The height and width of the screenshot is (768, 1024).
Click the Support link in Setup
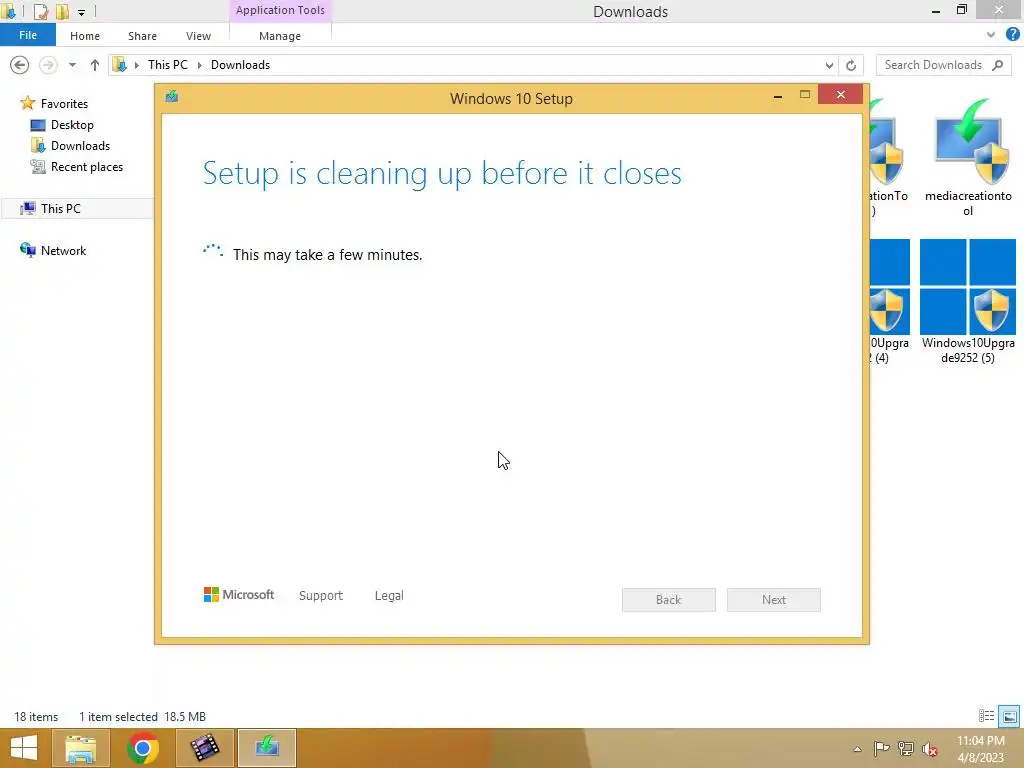pyautogui.click(x=321, y=596)
